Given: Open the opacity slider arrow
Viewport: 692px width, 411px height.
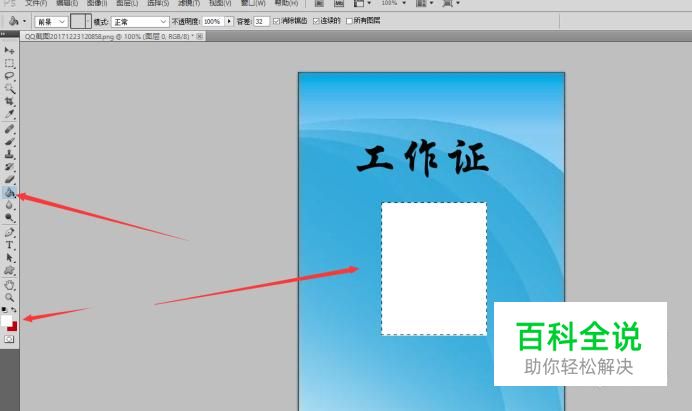Looking at the screenshot, I should (x=229, y=21).
